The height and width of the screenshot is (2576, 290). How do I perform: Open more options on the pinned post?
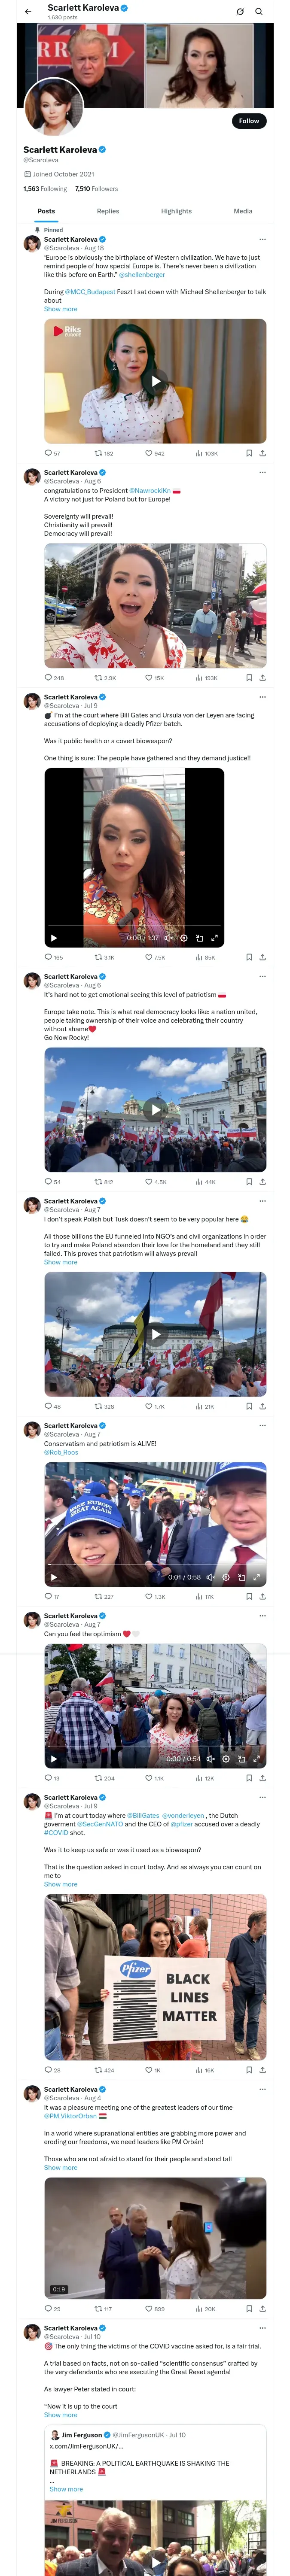tap(263, 239)
